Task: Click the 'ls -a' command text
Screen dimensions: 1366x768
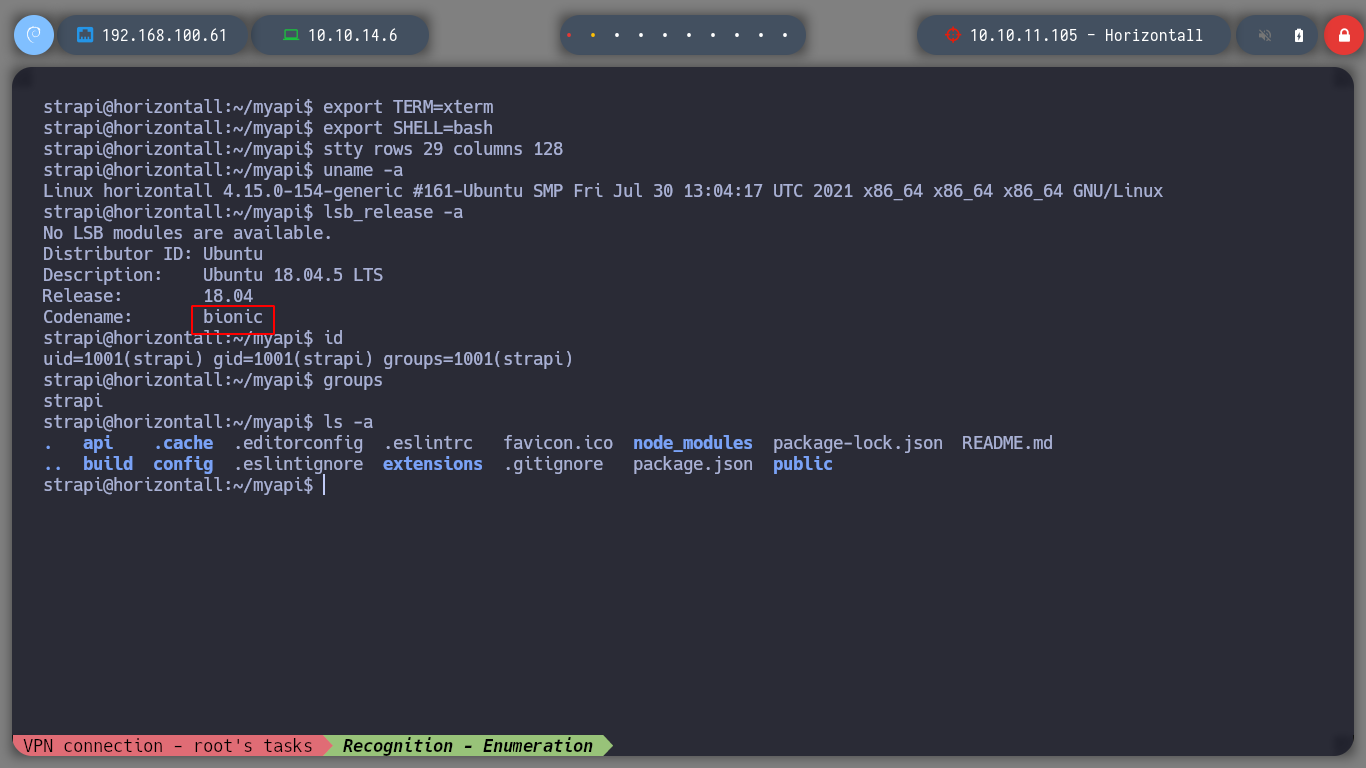Action: pyautogui.click(x=348, y=422)
